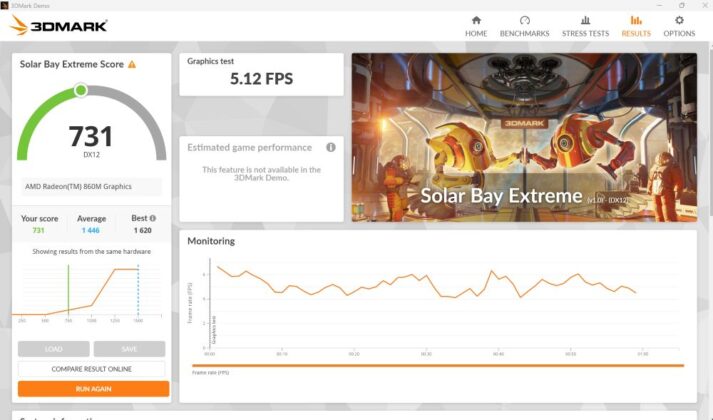Click the Monitoring heading
This screenshot has height=420, width=713.
coord(211,241)
